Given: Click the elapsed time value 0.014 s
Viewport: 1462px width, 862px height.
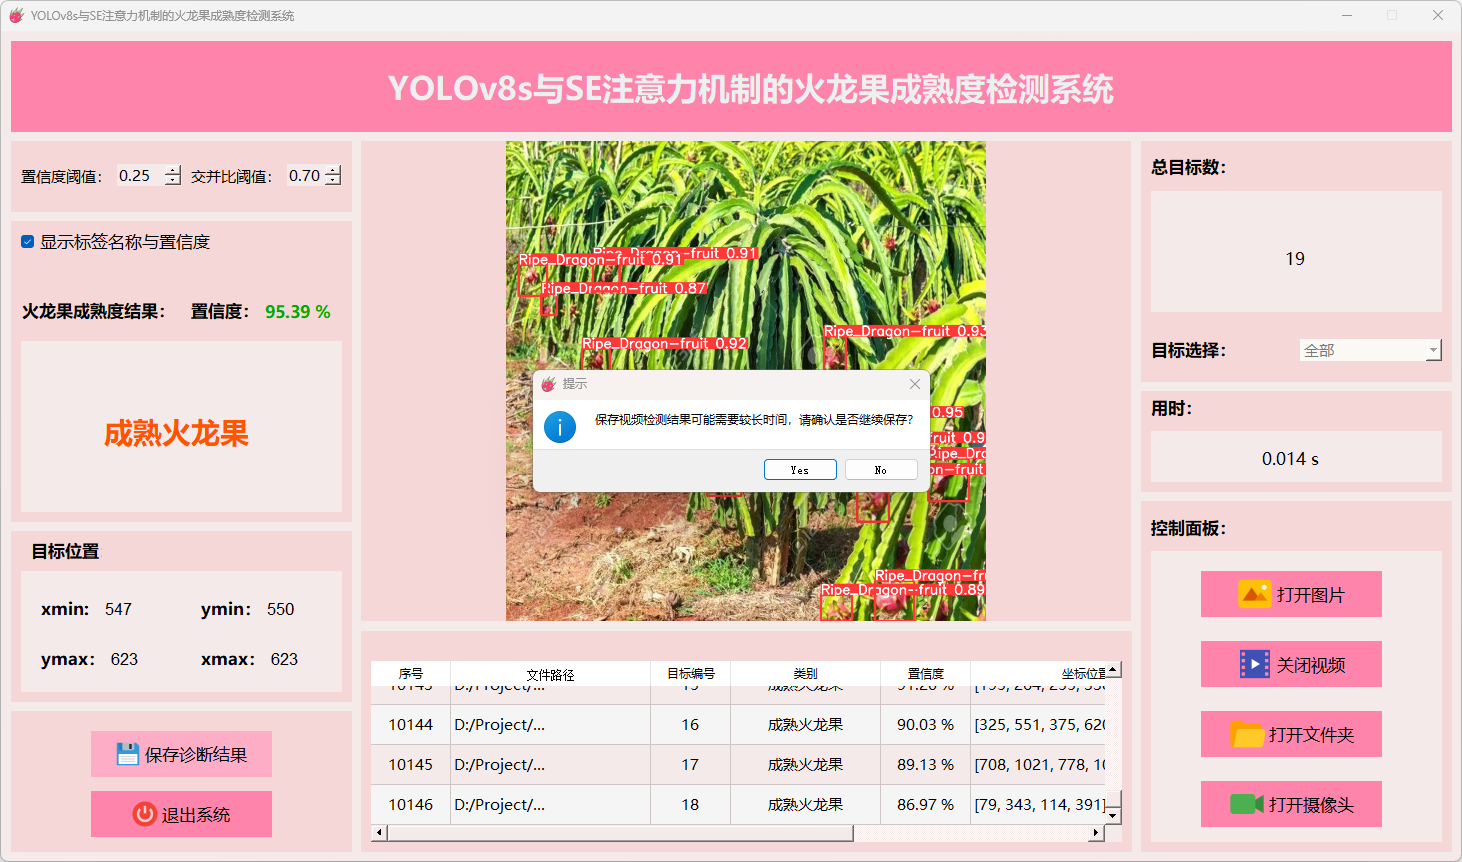Looking at the screenshot, I should point(1290,459).
